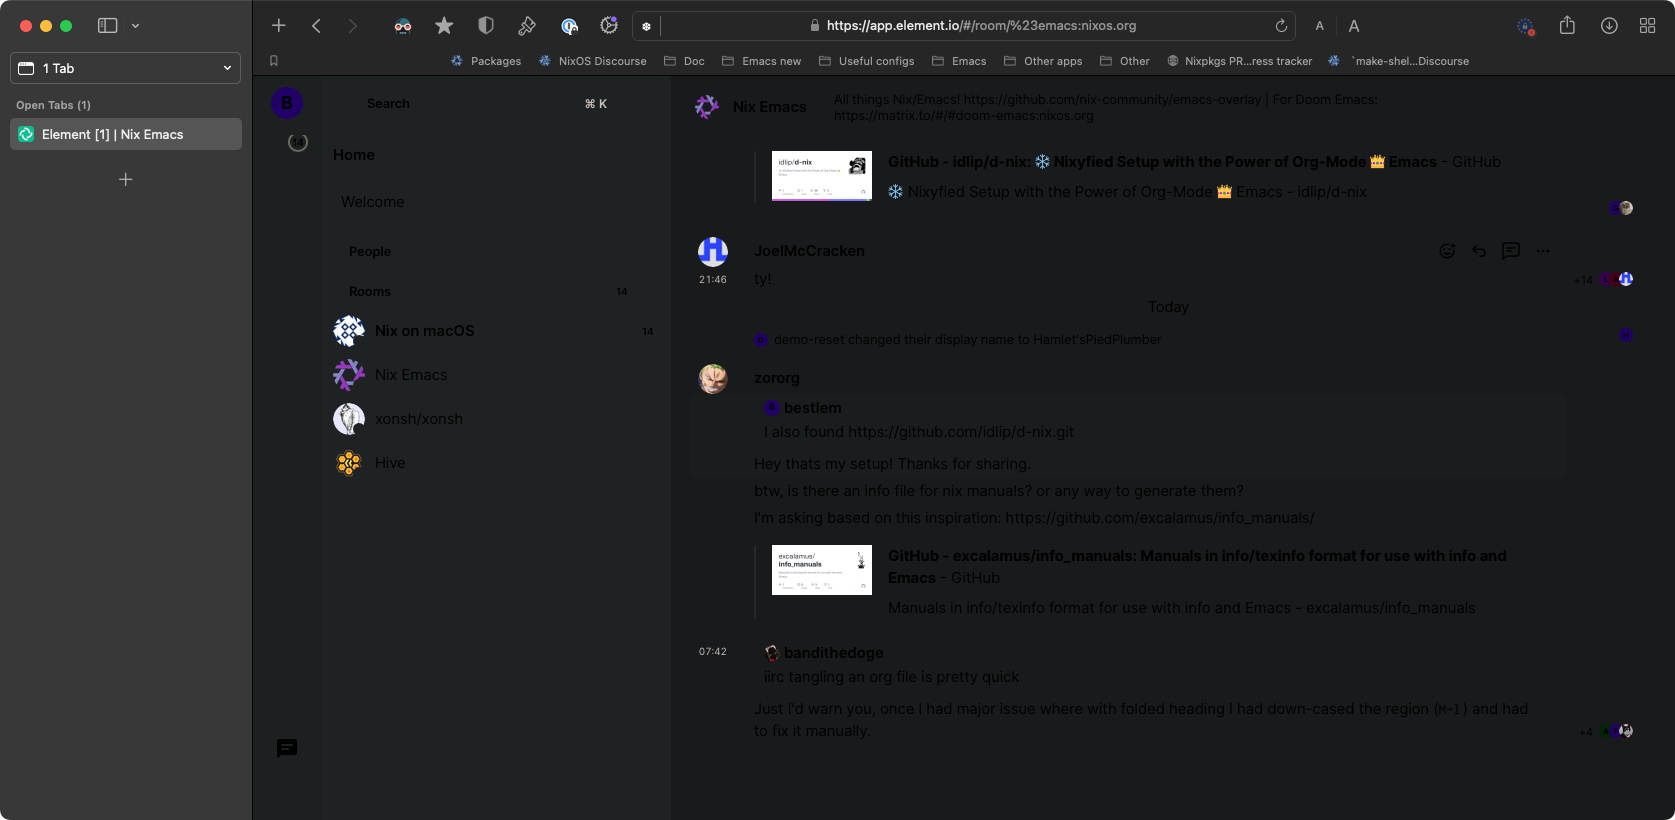Show Safari downloads

pos(1609,26)
